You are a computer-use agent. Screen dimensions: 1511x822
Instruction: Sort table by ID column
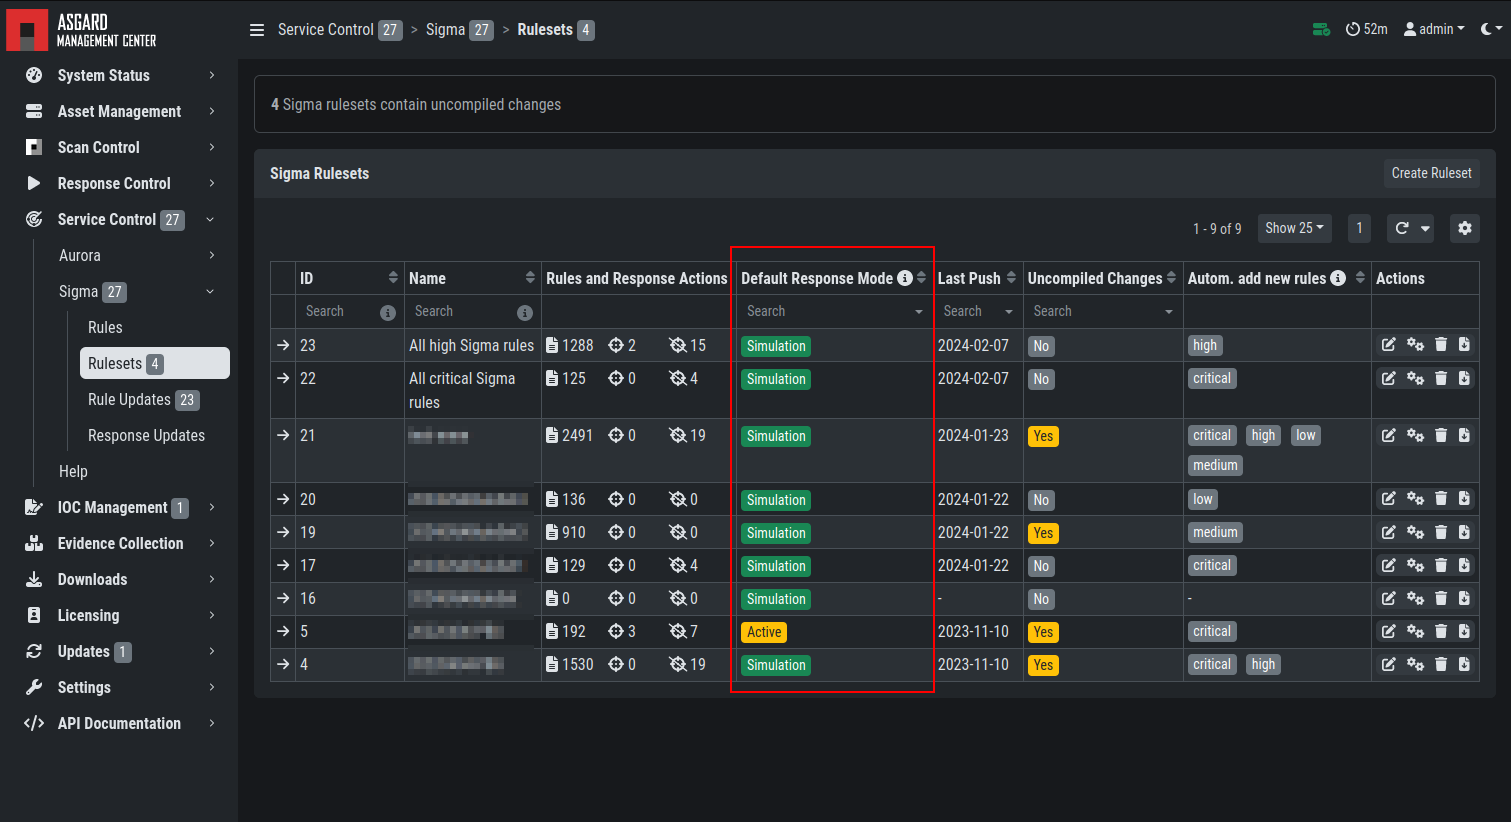pyautogui.click(x=393, y=278)
